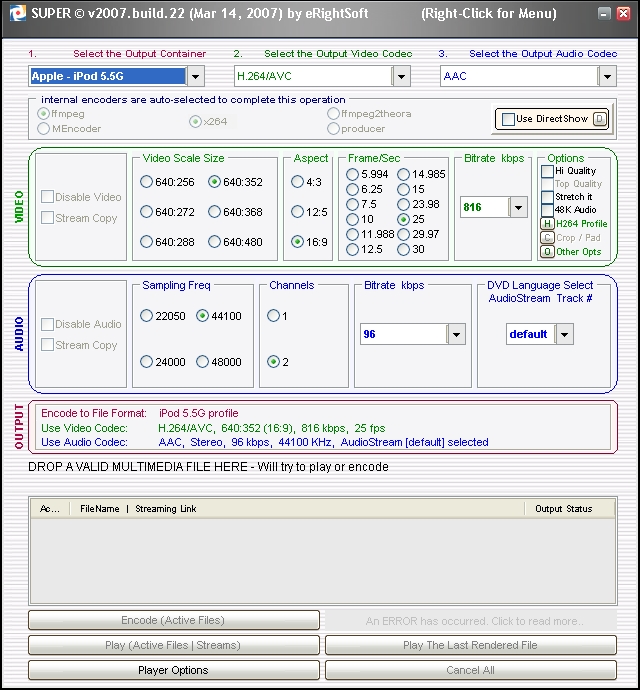
Task: Enable the 48K Audio checkbox
Action: point(547,210)
